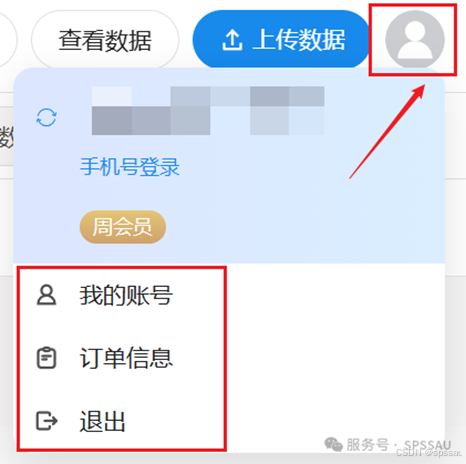Click the red arrow annotation
Viewport: 466px width, 464px height.
point(387,131)
